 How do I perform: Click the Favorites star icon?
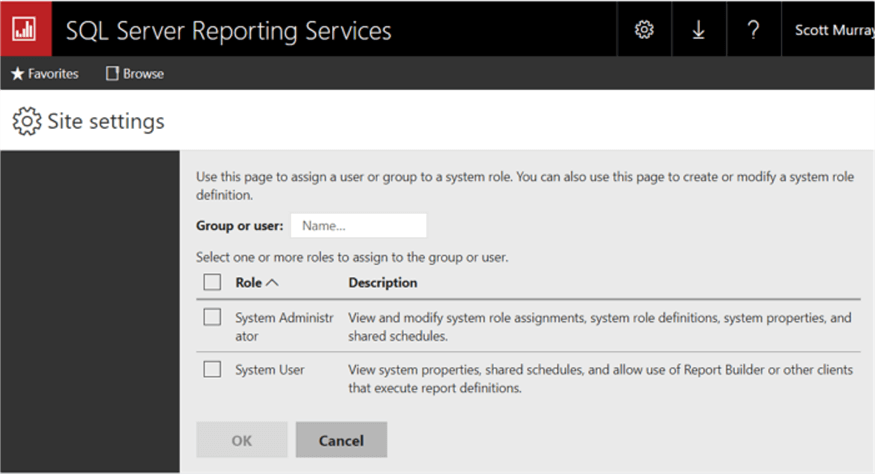pyautogui.click(x=18, y=74)
